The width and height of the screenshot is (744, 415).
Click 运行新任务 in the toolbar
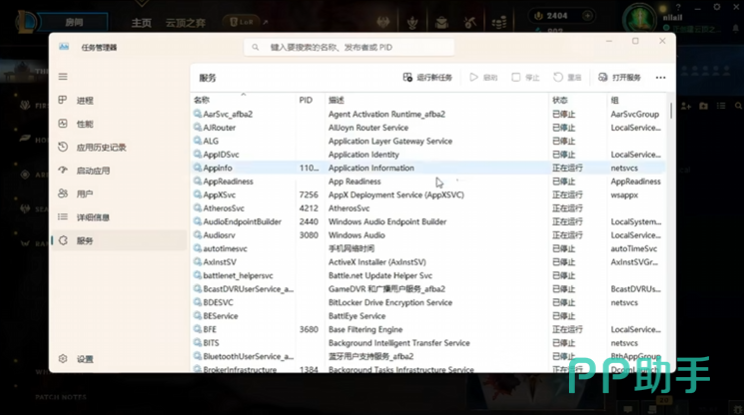click(x=428, y=77)
